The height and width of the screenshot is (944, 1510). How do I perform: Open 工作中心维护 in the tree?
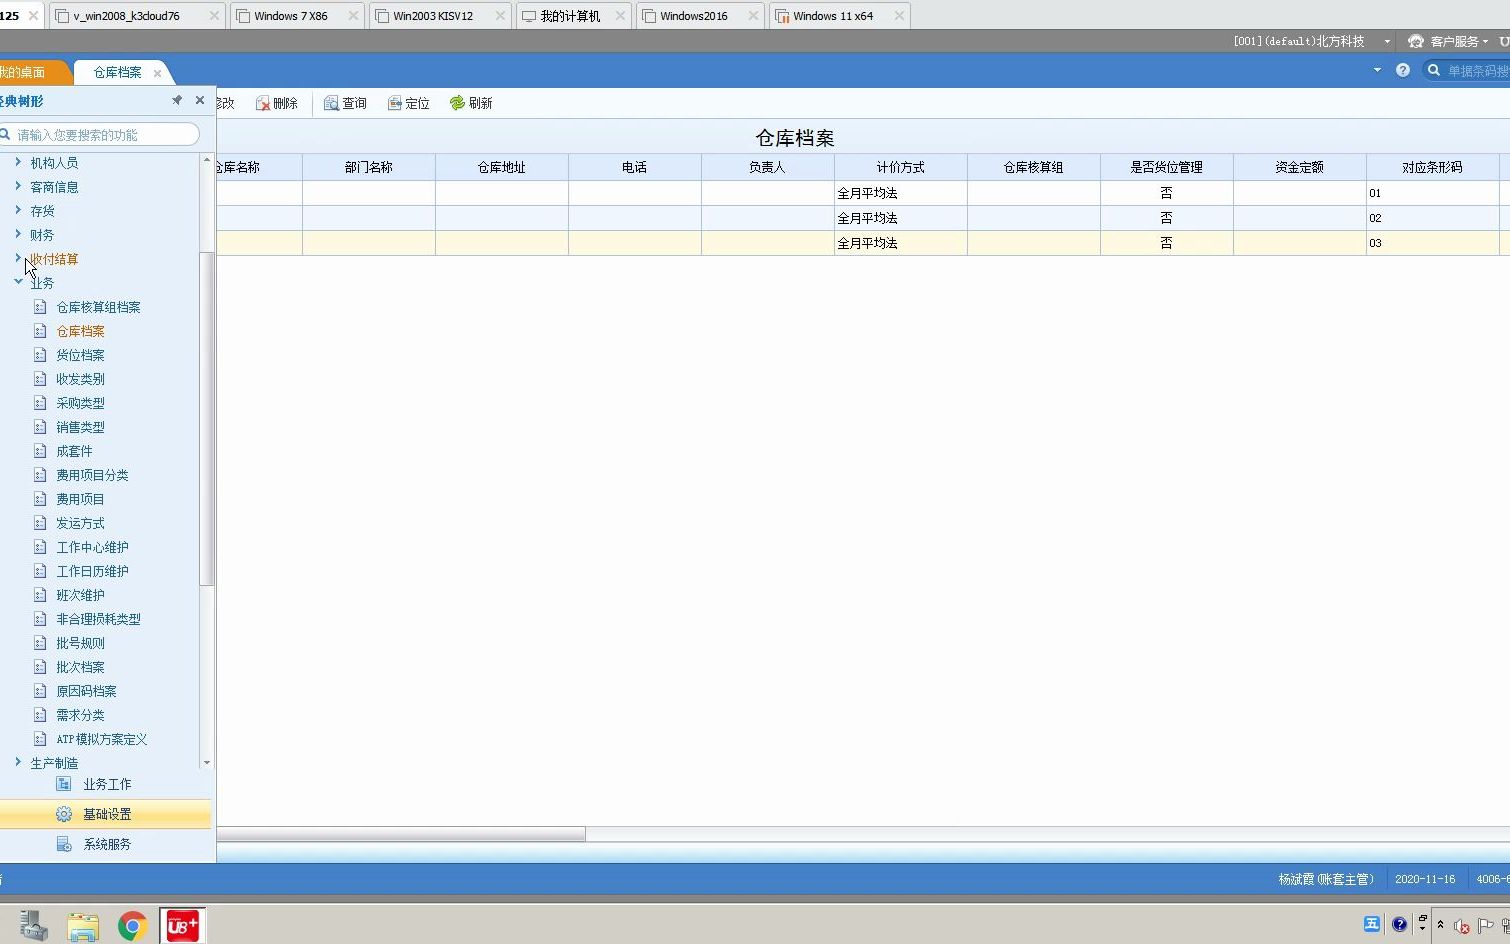[92, 547]
